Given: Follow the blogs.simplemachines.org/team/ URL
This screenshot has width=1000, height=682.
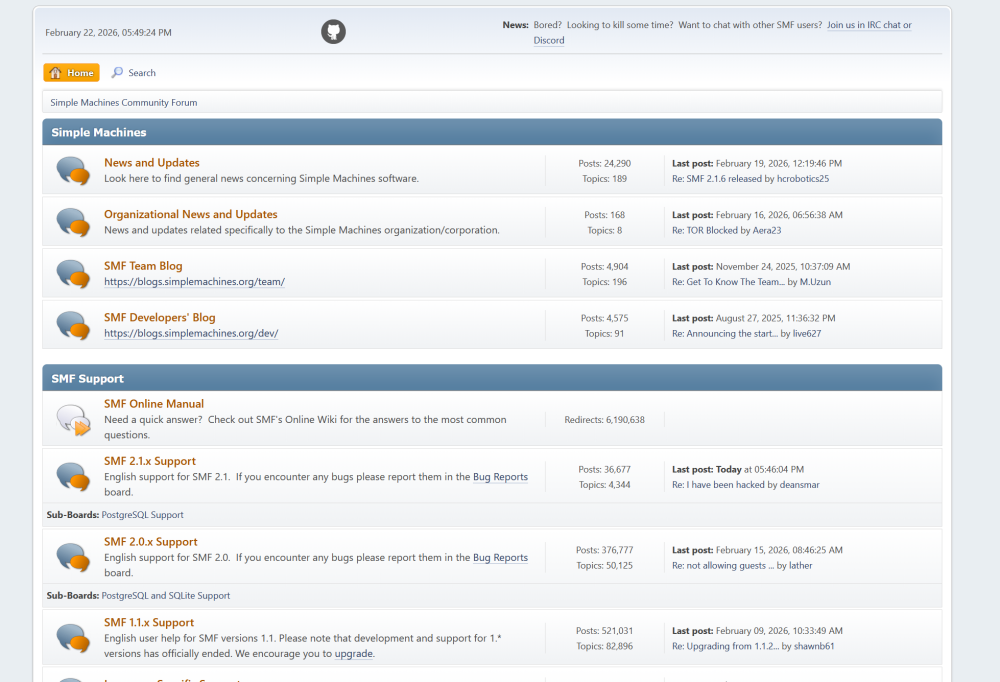Looking at the screenshot, I should pos(195,281).
